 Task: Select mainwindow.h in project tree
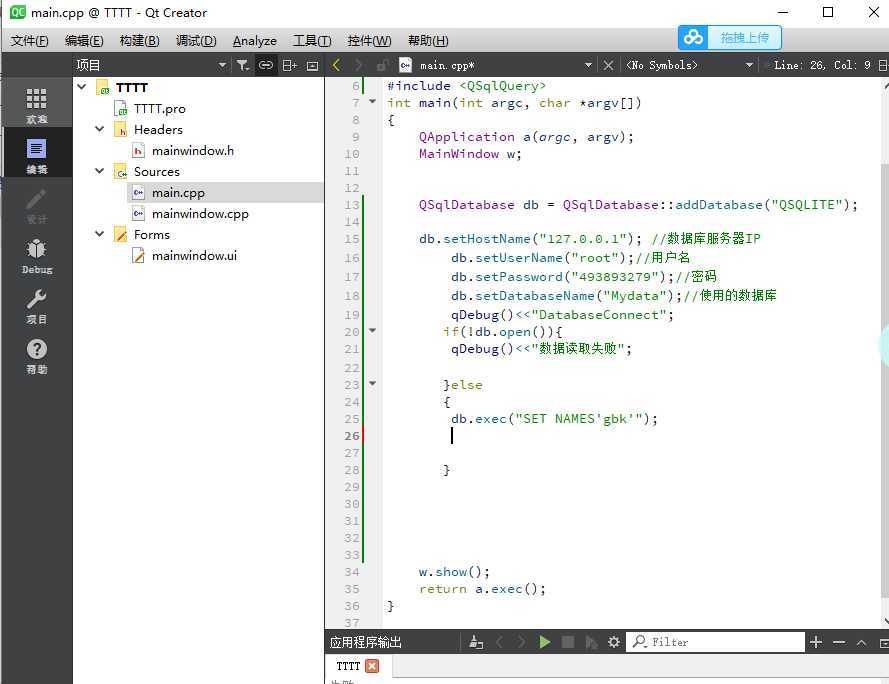click(193, 150)
